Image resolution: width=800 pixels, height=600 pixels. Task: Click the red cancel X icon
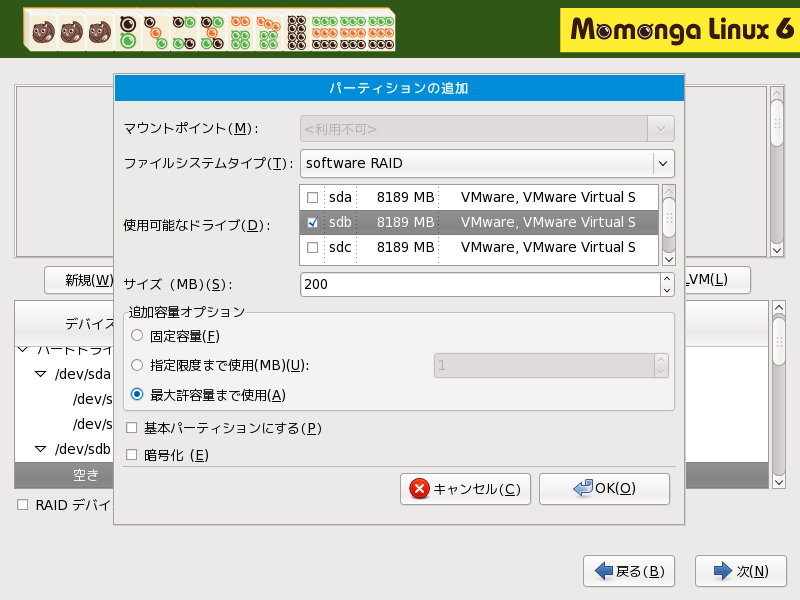tap(419, 489)
